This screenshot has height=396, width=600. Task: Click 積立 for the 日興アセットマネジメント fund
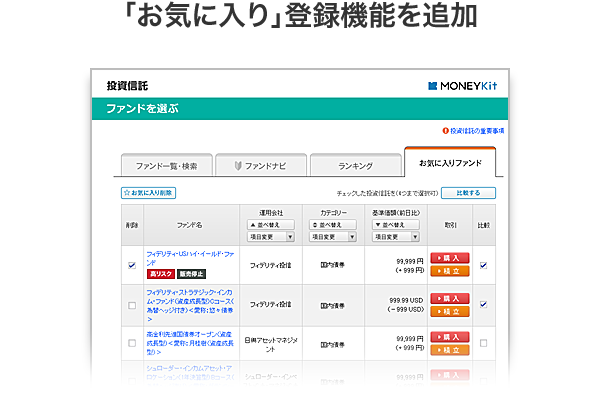(x=450, y=350)
